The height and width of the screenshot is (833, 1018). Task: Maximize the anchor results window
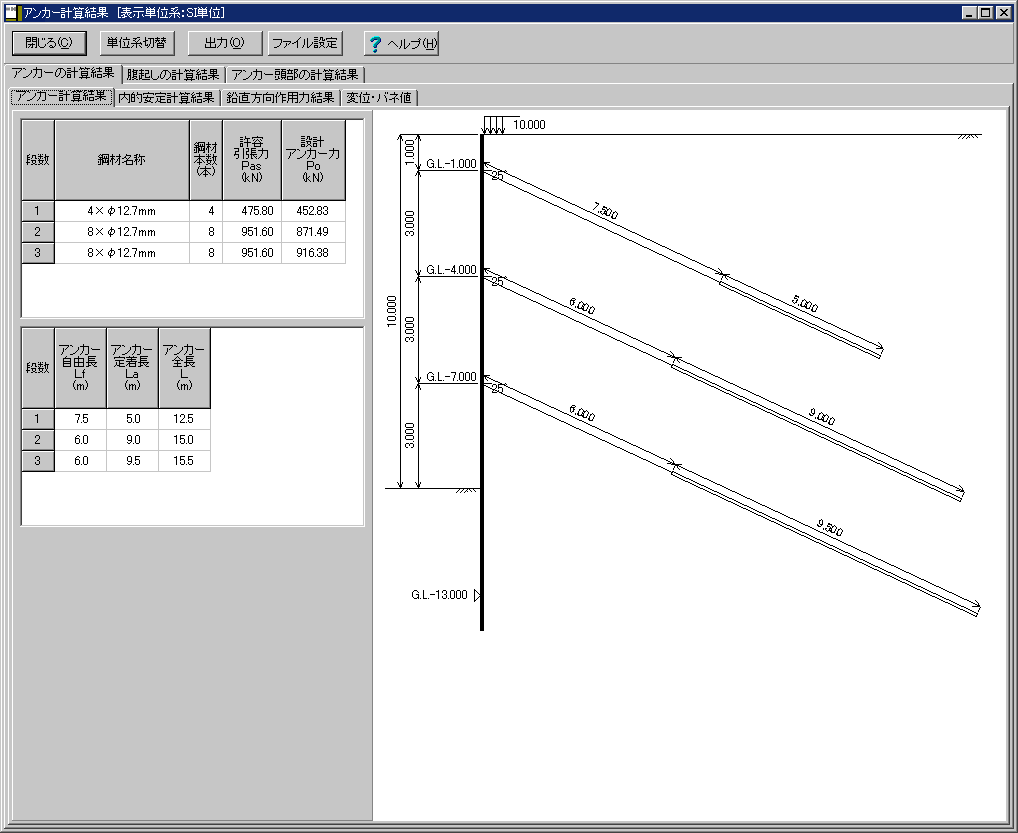point(985,13)
